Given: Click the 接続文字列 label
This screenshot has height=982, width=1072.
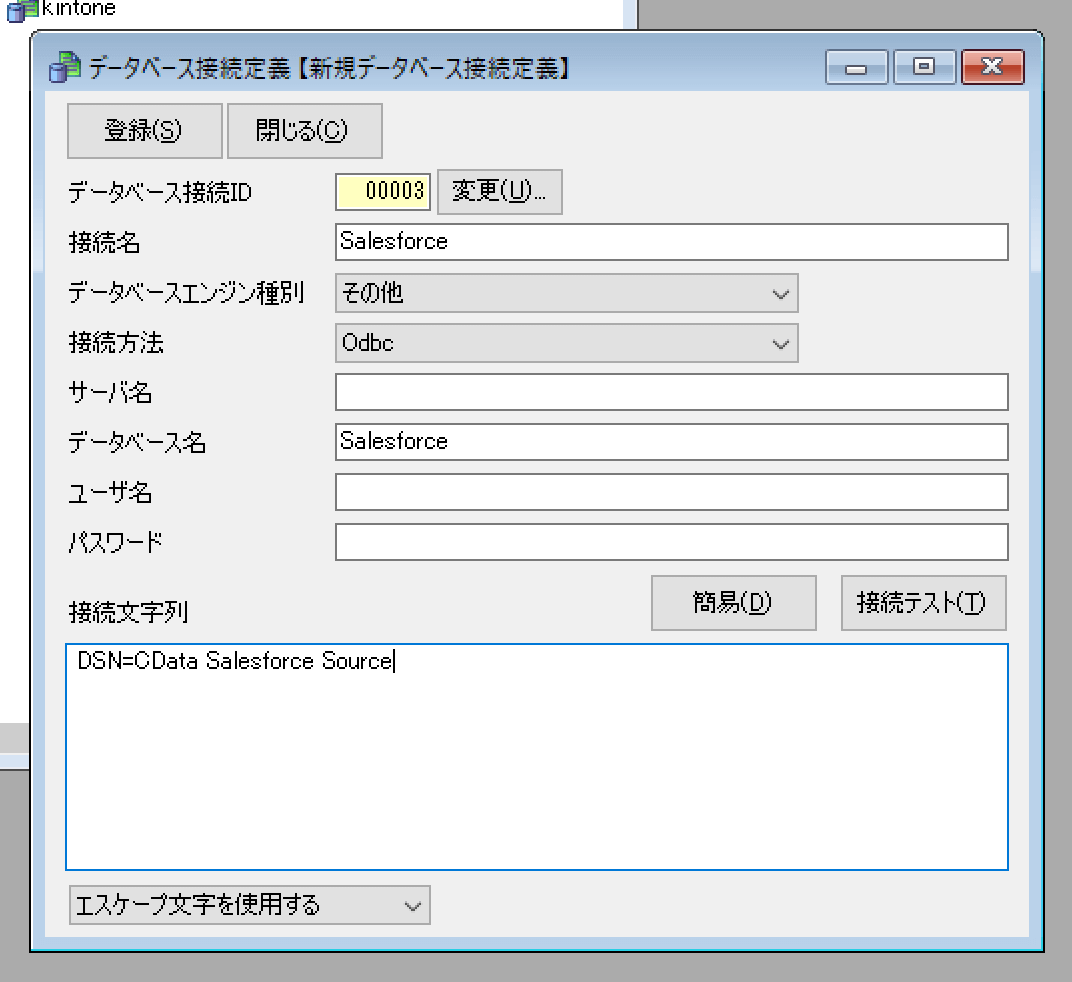Looking at the screenshot, I should pos(128,611).
